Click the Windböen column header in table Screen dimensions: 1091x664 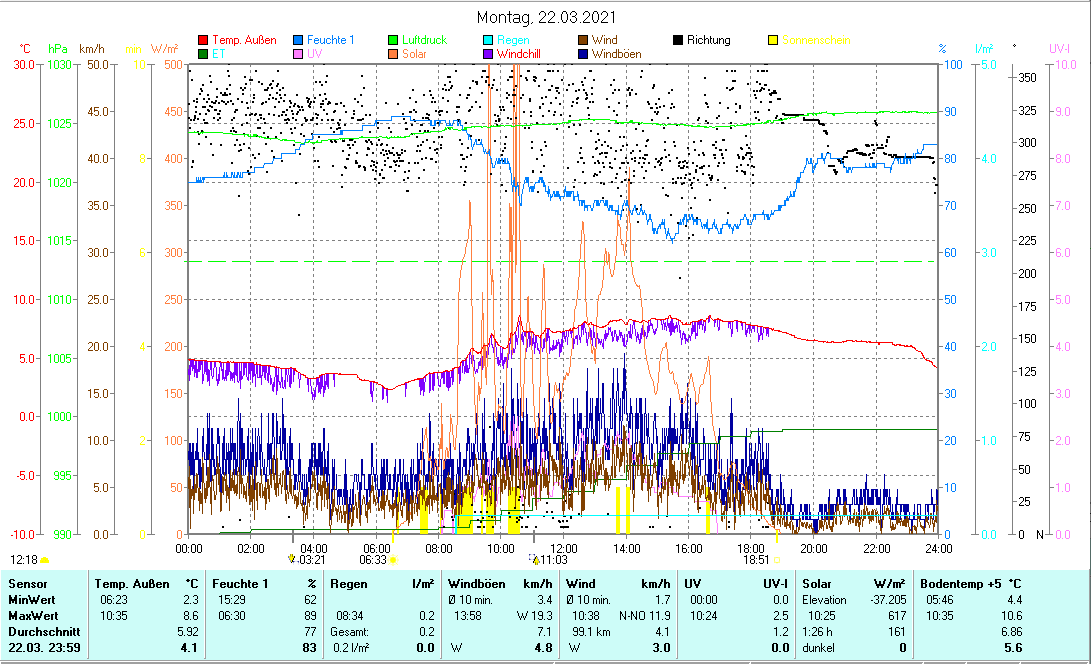(475, 583)
